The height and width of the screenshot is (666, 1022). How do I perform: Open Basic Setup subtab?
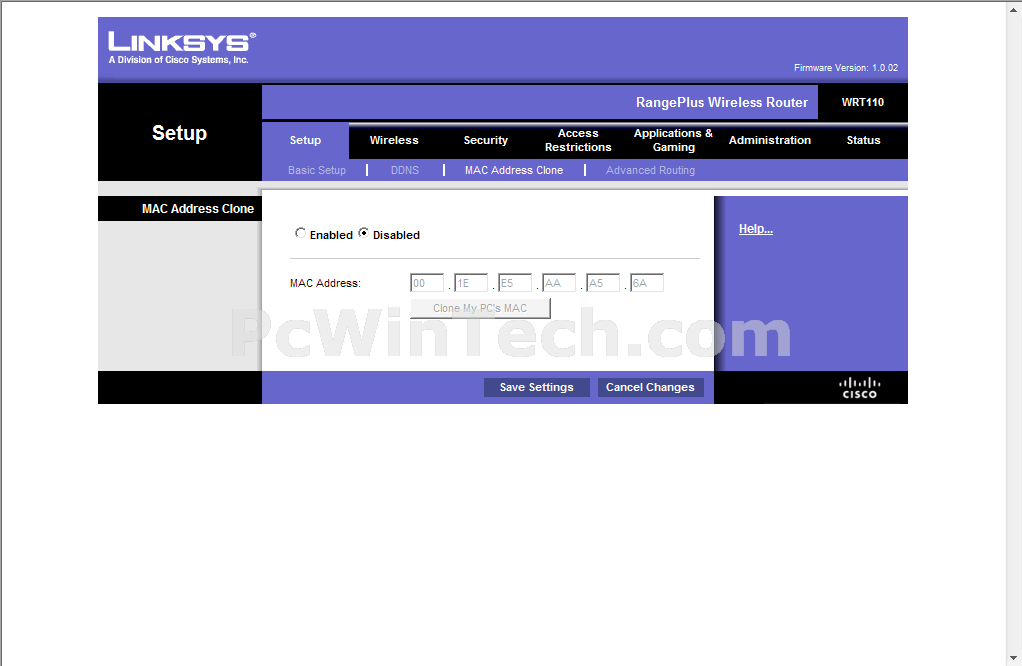[317, 170]
